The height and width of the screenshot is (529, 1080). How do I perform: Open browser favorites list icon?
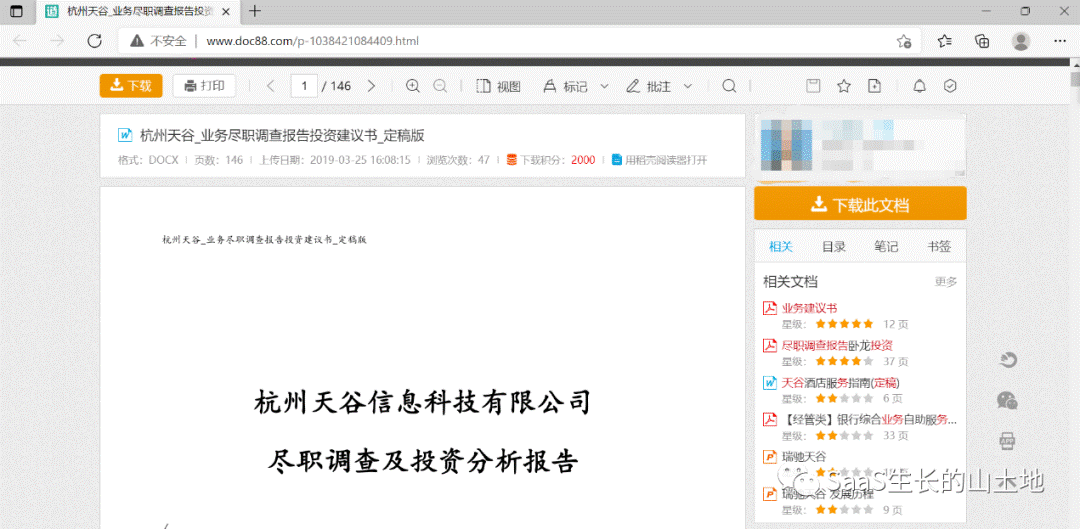point(945,41)
